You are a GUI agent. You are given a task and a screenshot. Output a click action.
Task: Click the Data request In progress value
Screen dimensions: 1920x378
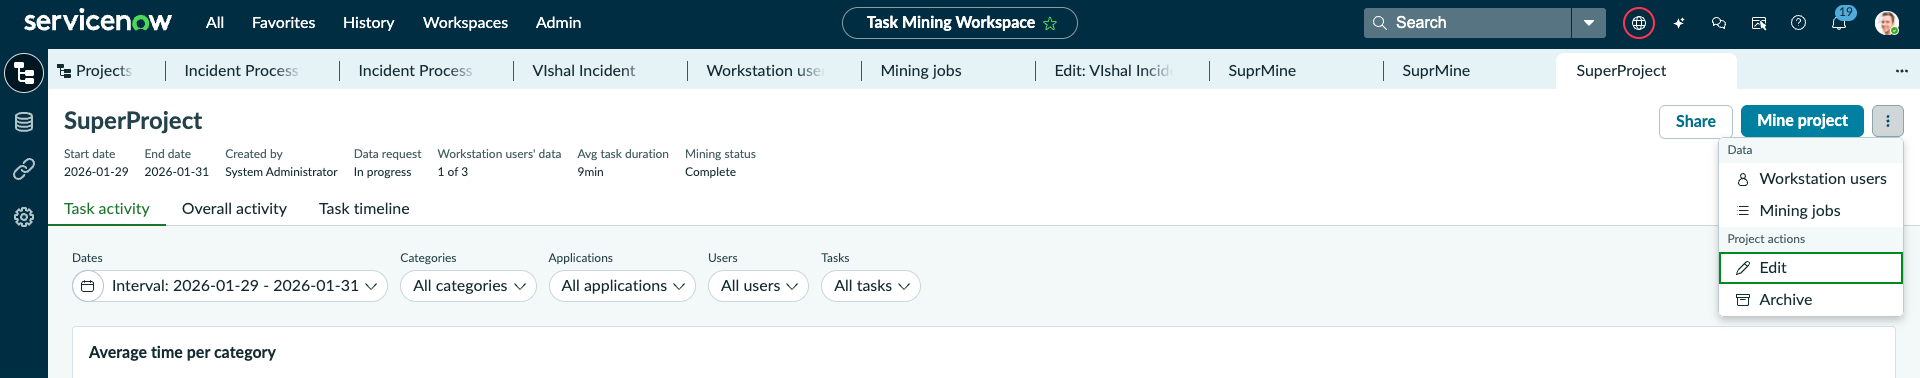click(382, 173)
